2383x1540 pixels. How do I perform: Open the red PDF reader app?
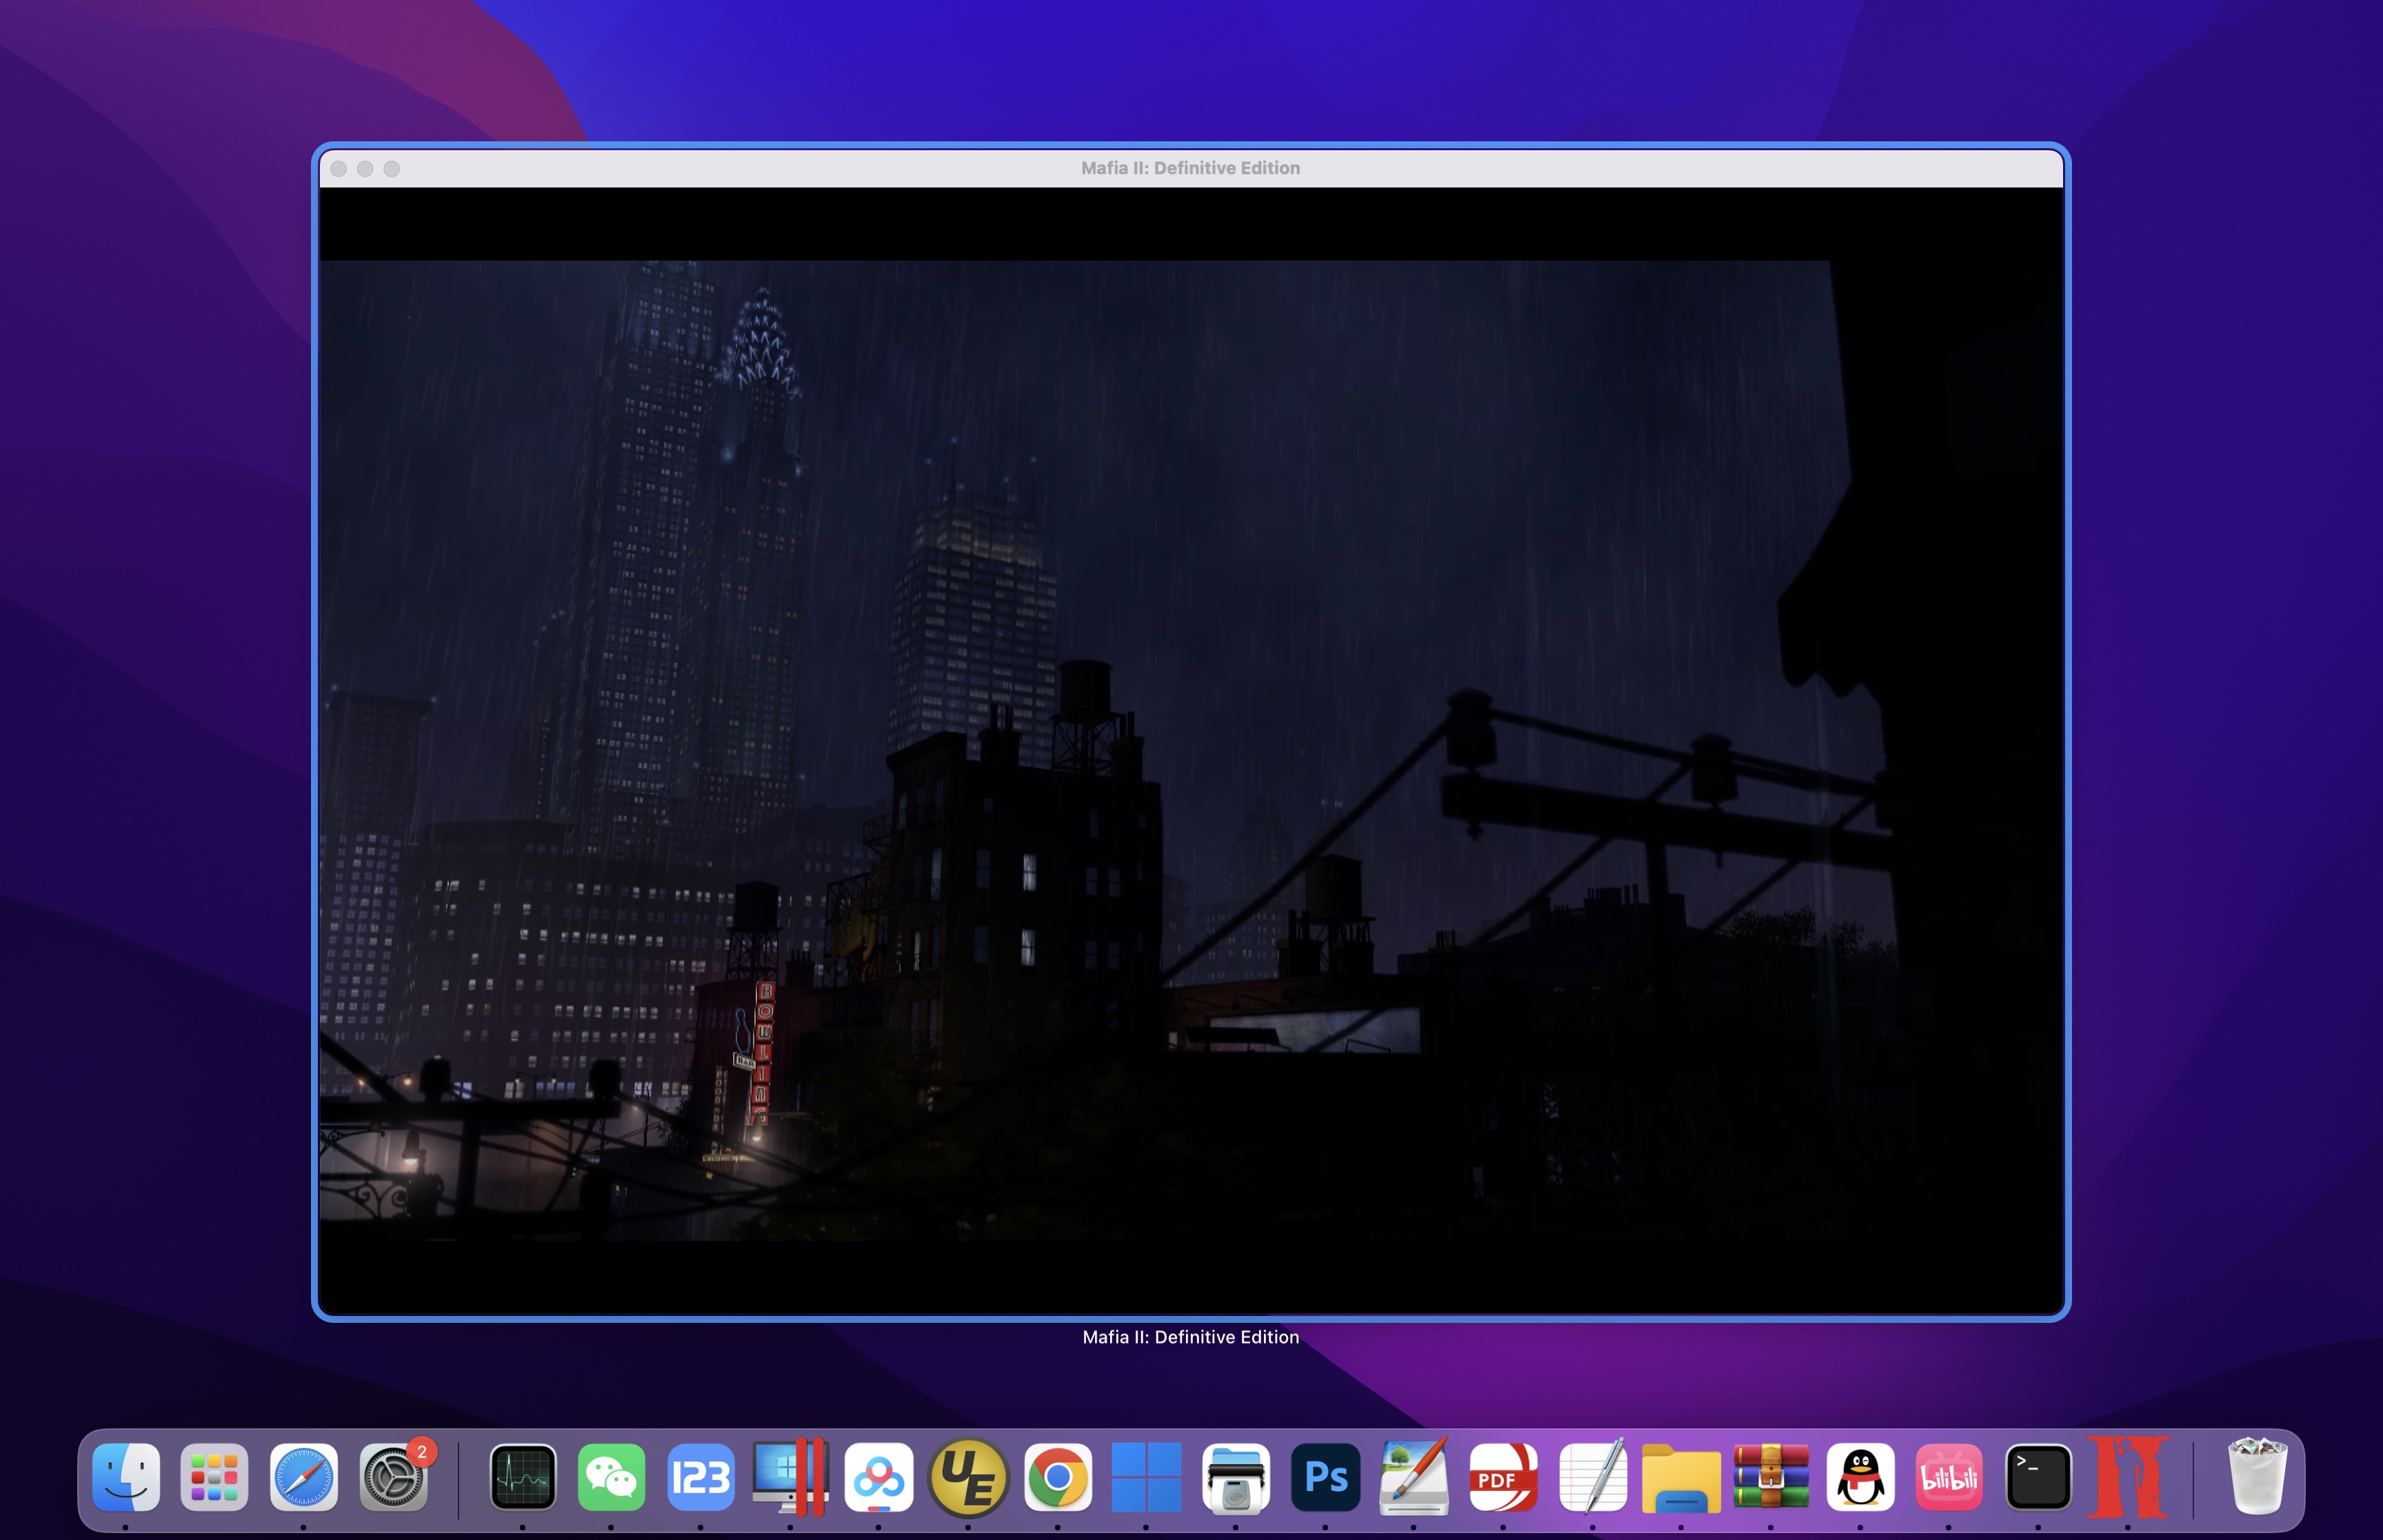(x=1503, y=1477)
